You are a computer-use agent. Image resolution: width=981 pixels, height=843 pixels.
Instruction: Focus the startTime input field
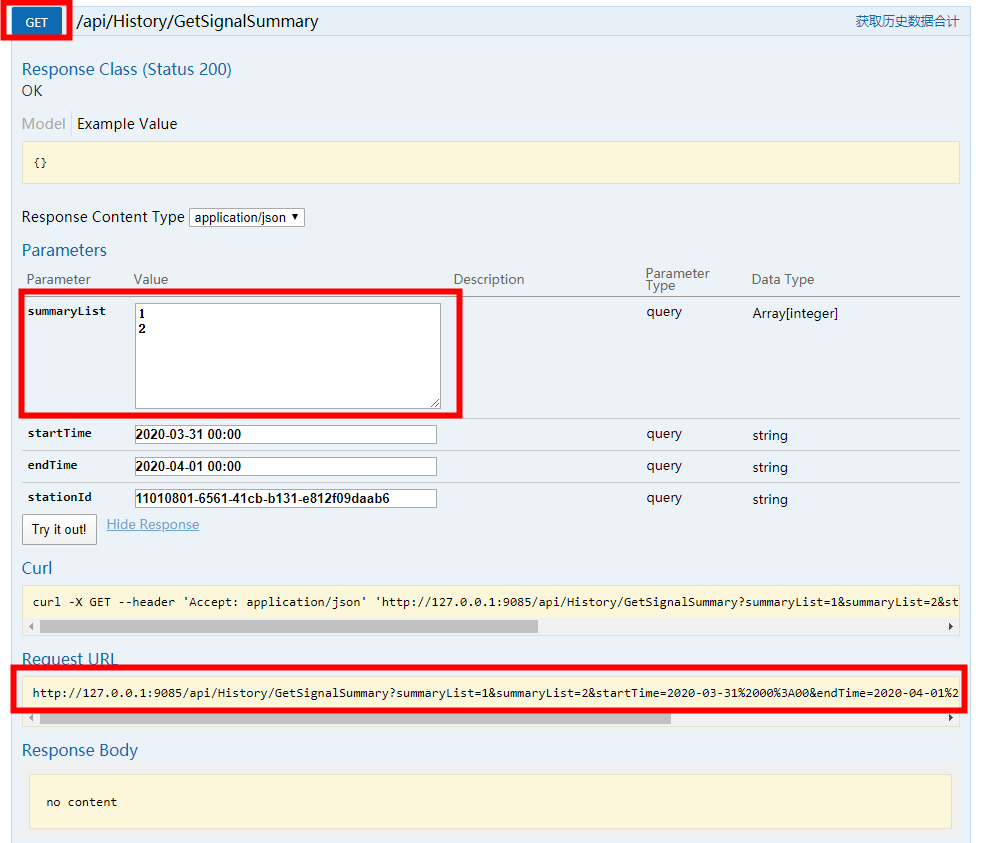285,434
